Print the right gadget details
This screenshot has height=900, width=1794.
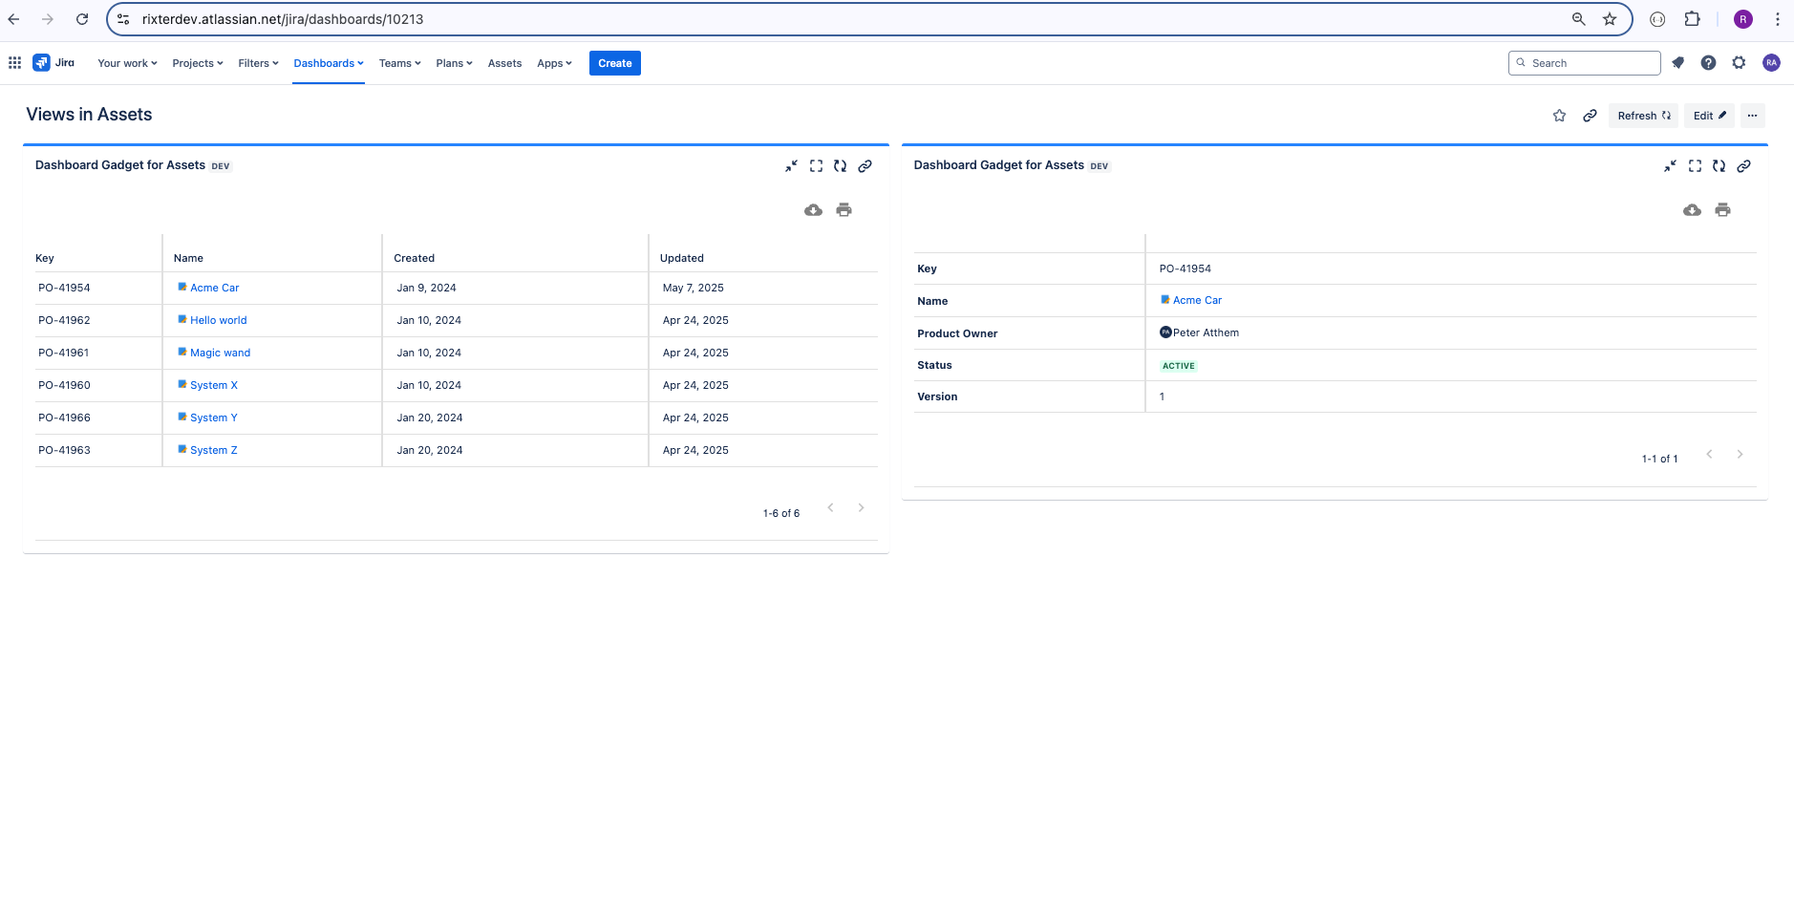[x=1723, y=210]
